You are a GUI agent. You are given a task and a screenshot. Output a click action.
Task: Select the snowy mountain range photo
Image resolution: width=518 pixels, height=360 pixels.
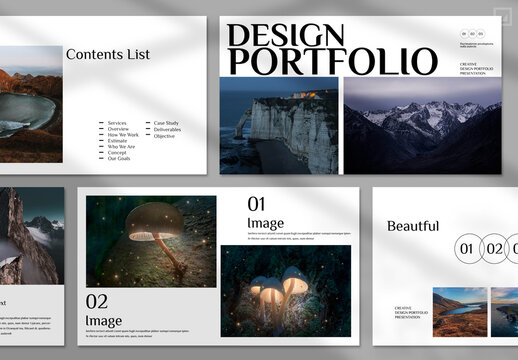[x=423, y=126]
